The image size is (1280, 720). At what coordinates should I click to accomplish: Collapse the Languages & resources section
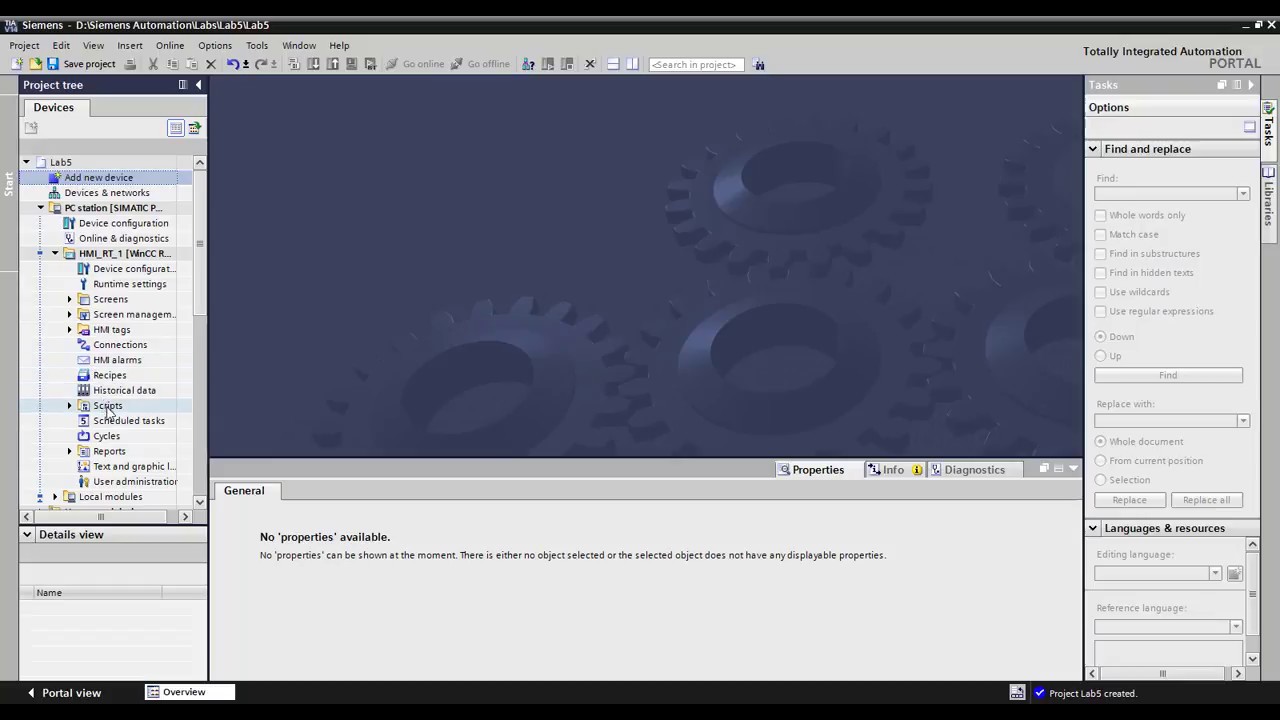coord(1093,528)
